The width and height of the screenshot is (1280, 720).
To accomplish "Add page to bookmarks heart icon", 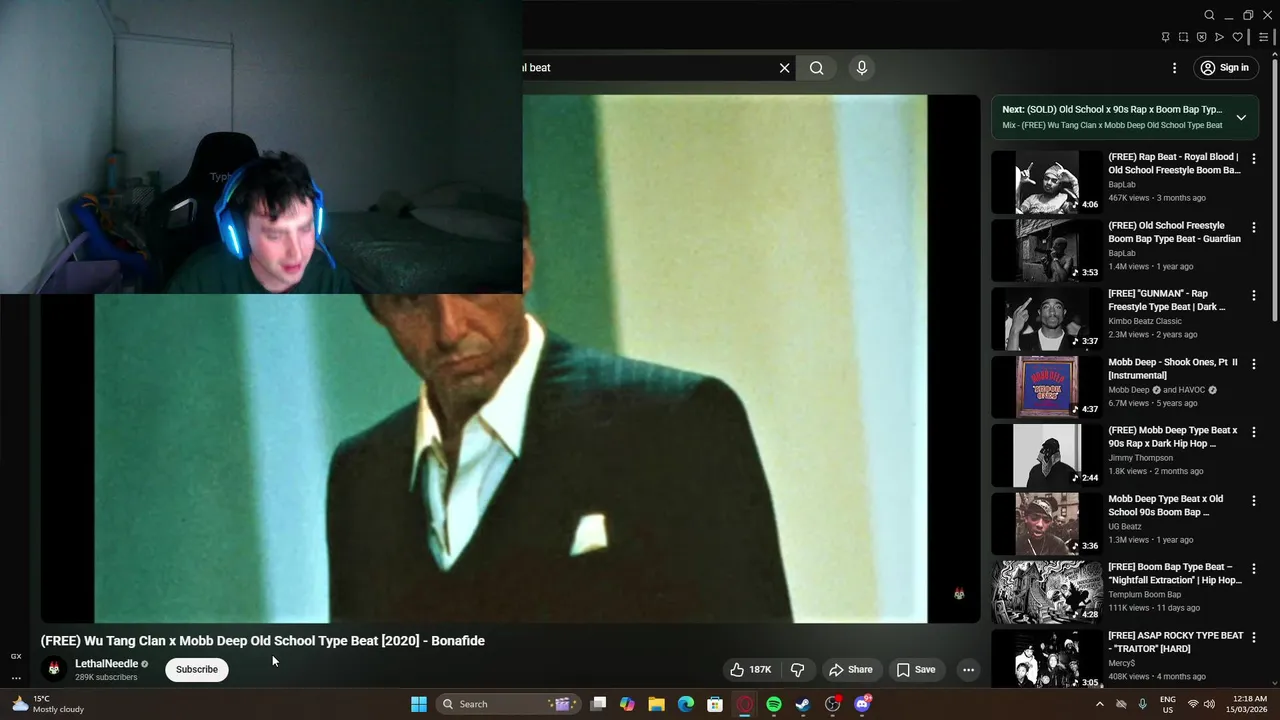I will (1237, 37).
